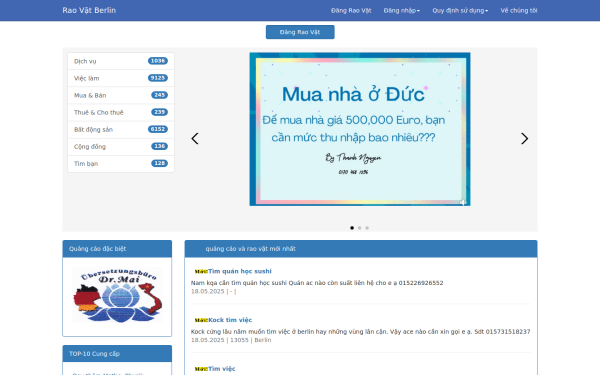
Task: Open the Bất động sản category
Action: tap(121, 129)
